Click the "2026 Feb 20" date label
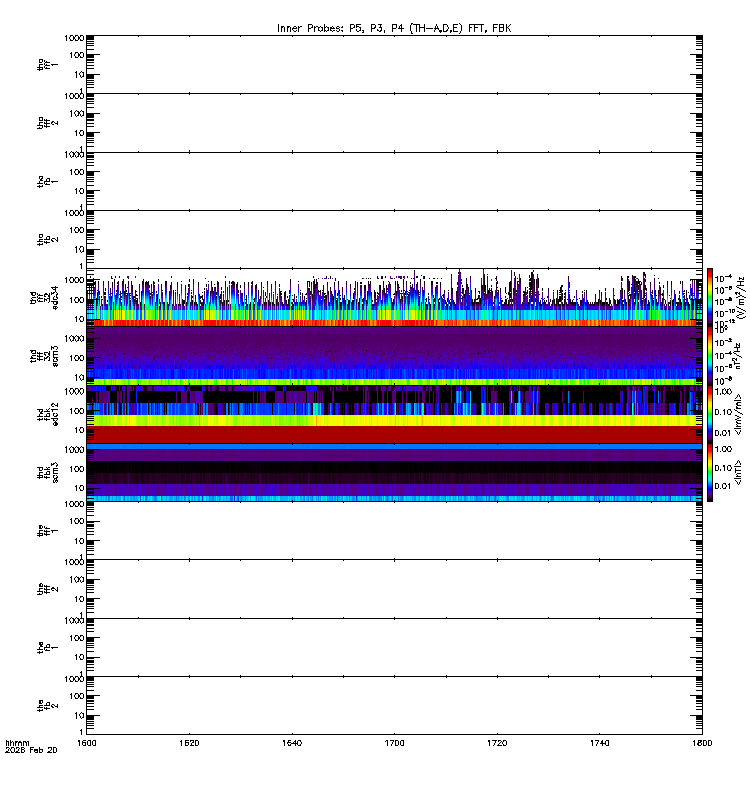 coord(31,750)
